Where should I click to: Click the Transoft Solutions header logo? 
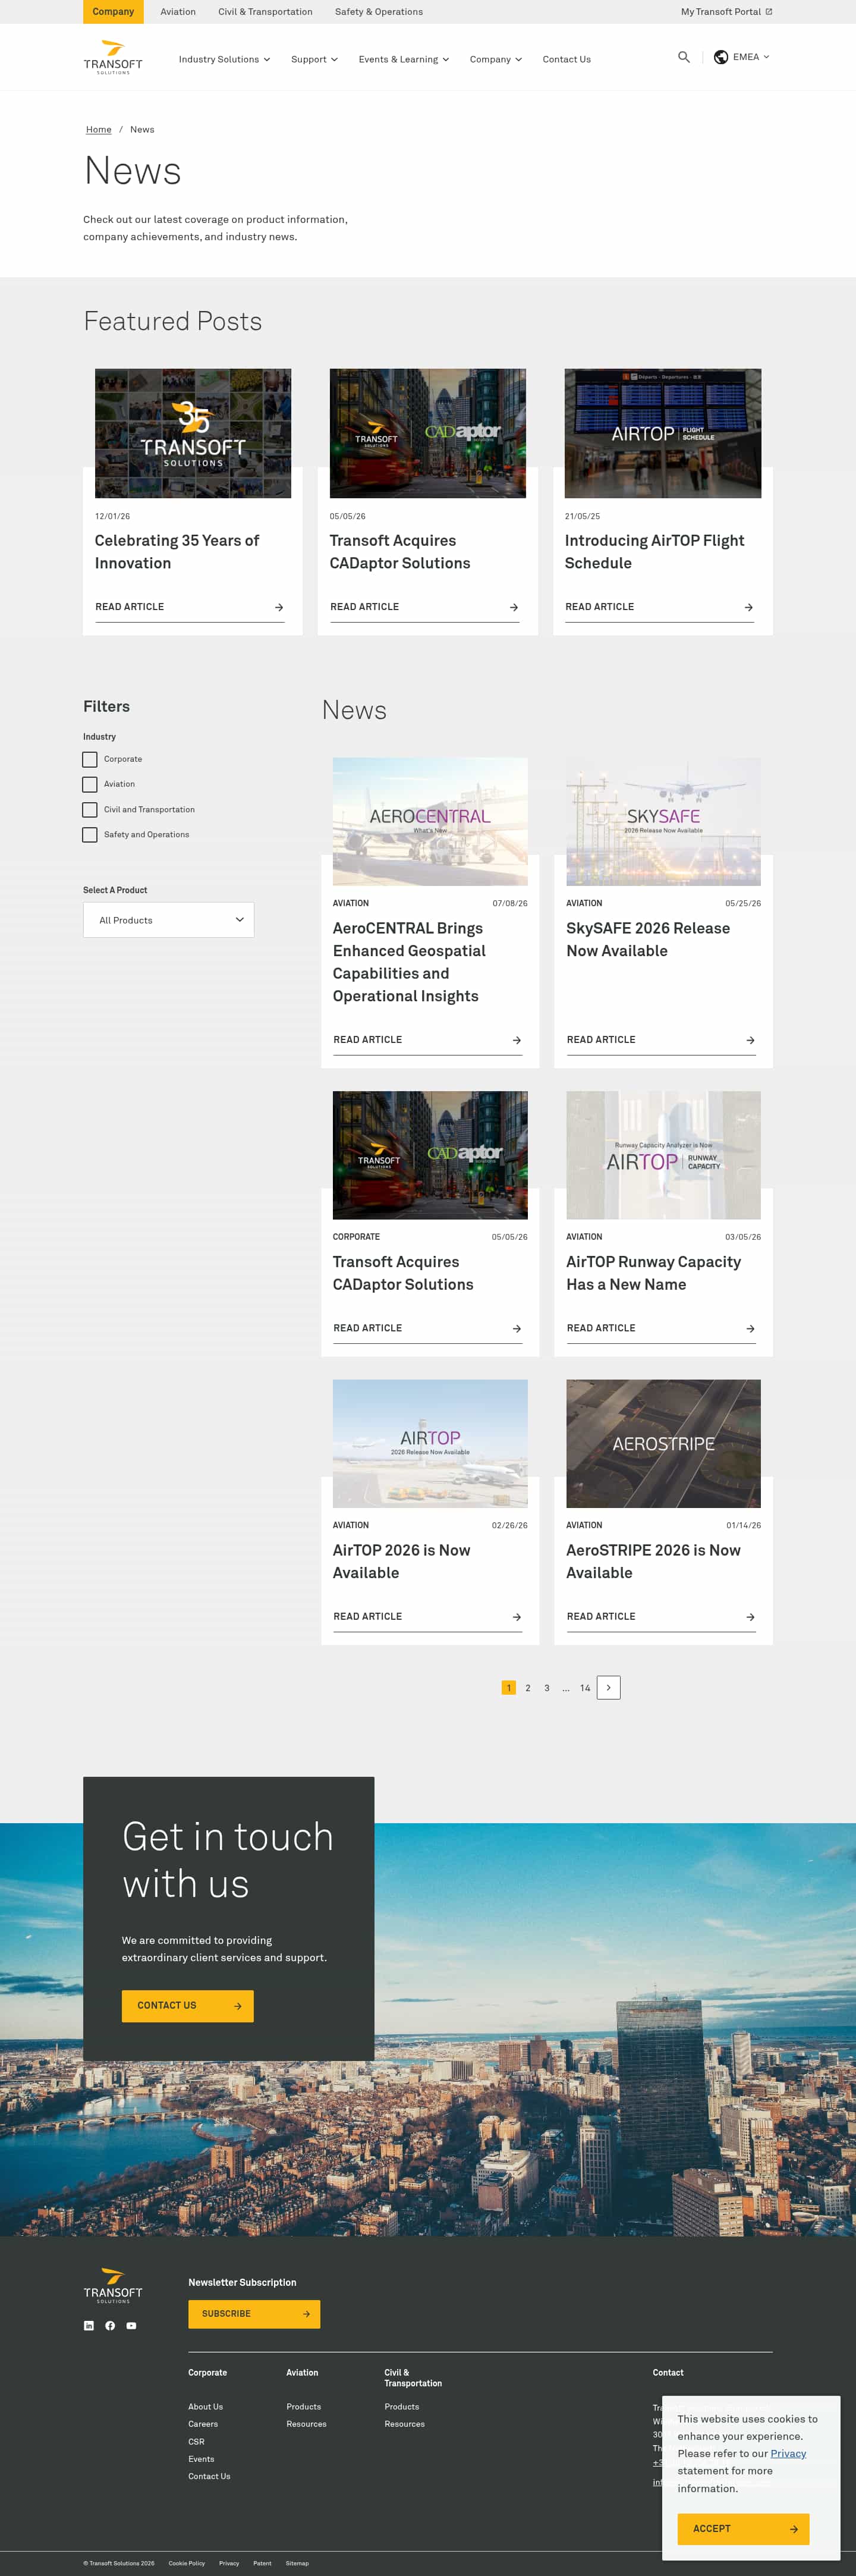[113, 57]
